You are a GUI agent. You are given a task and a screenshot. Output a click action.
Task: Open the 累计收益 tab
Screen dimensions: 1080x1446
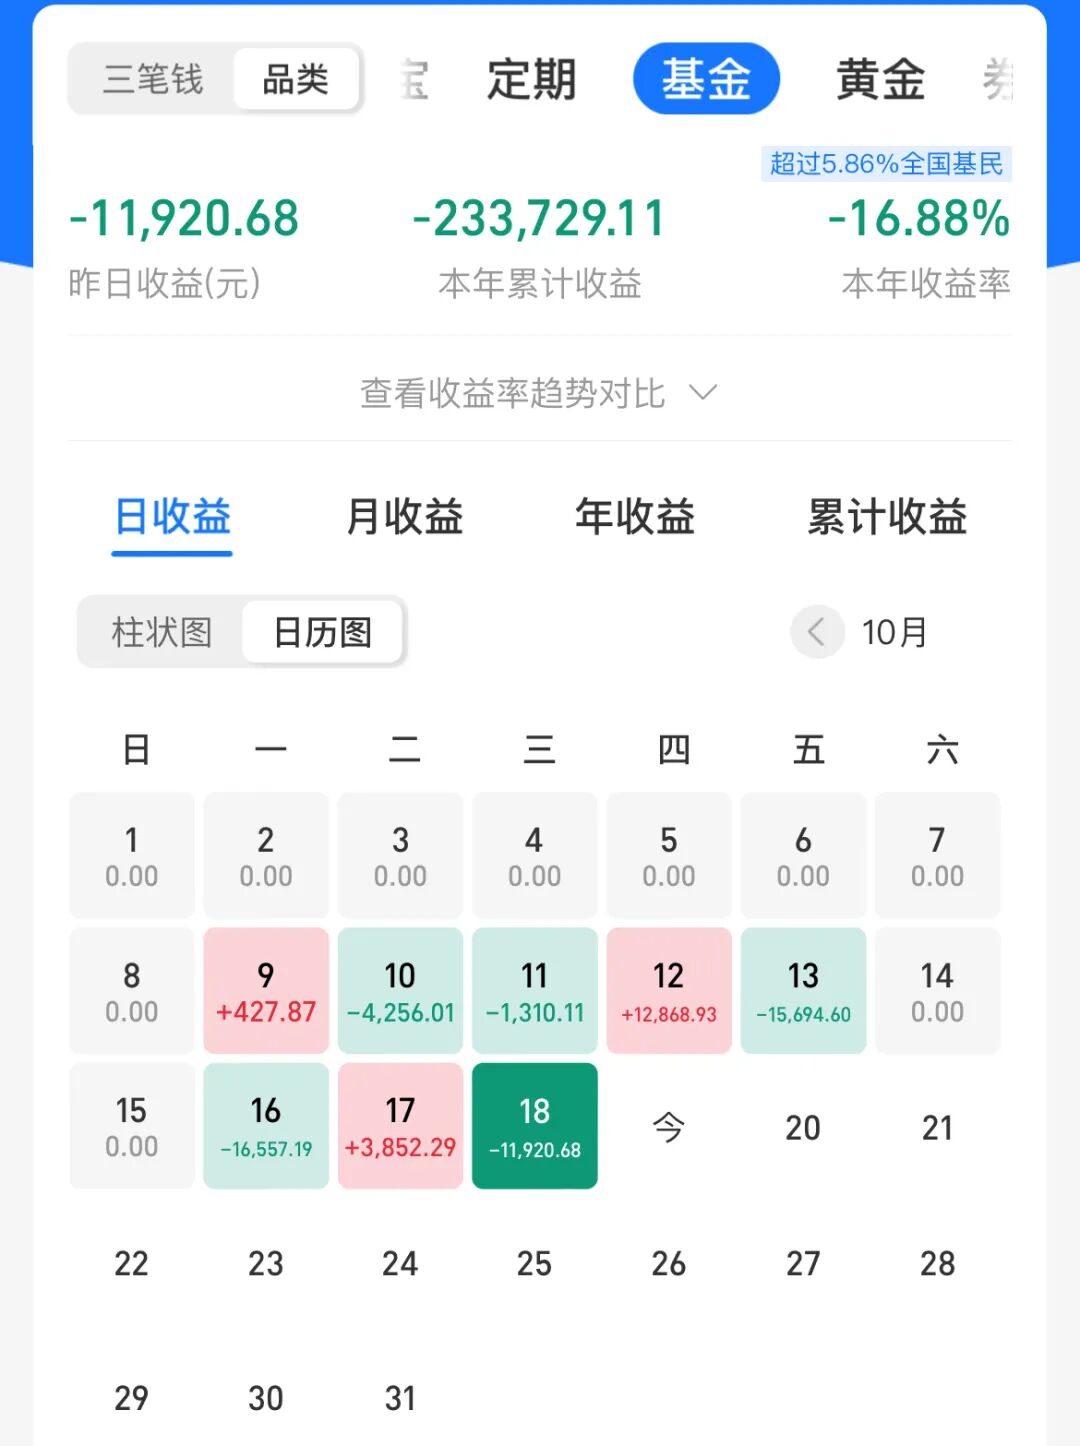[888, 518]
